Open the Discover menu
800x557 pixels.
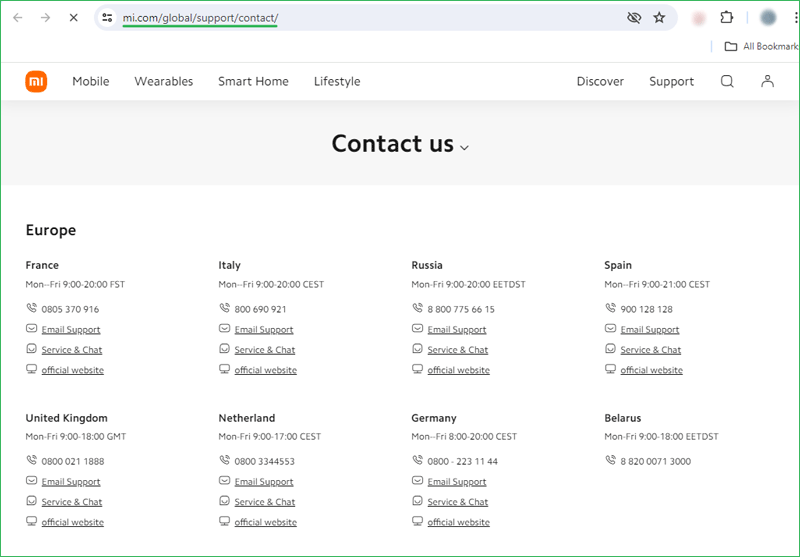pyautogui.click(x=600, y=81)
